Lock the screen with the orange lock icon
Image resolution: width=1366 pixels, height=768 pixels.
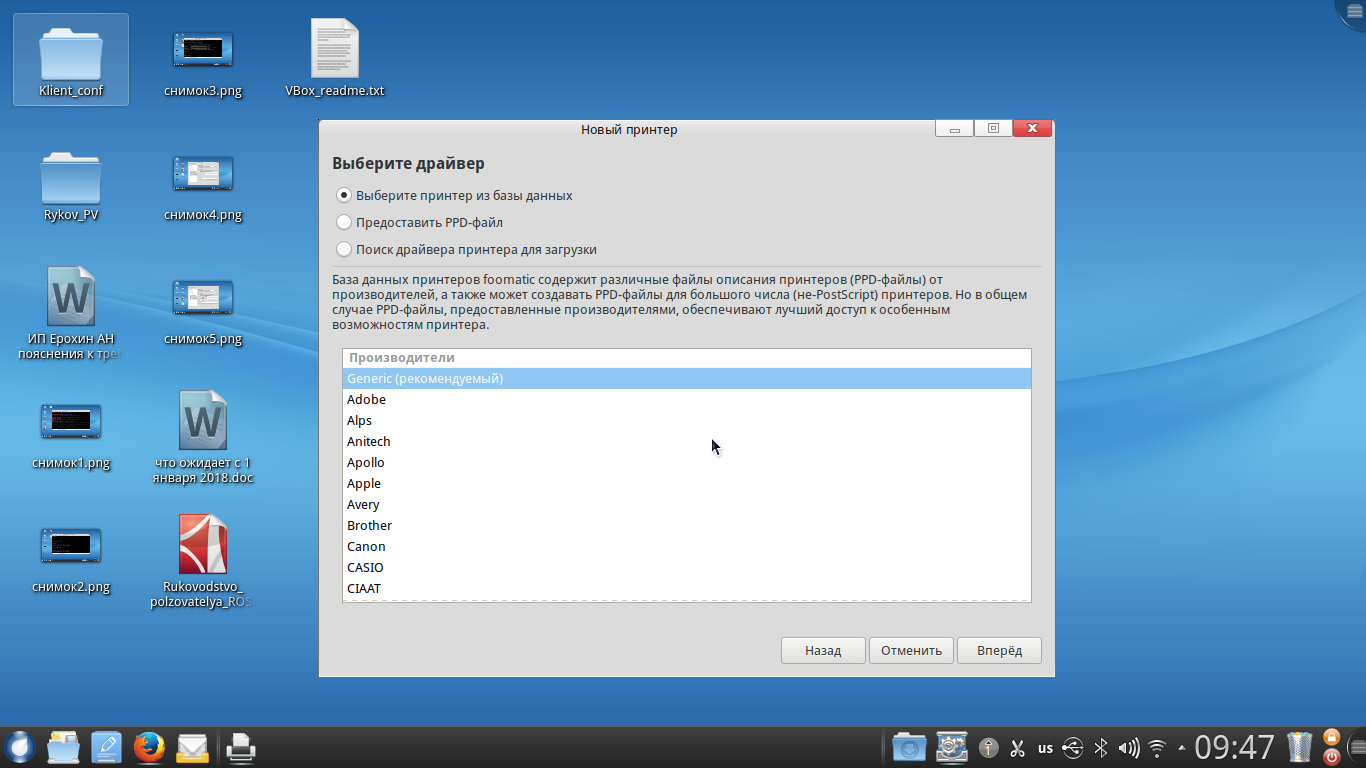click(1332, 737)
